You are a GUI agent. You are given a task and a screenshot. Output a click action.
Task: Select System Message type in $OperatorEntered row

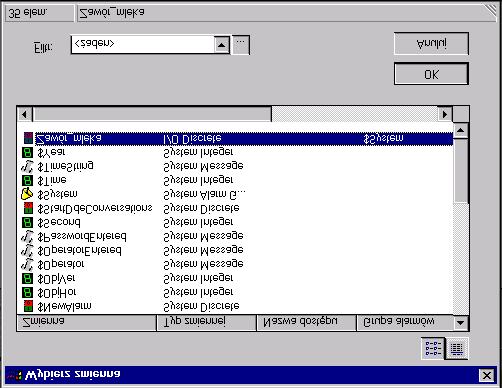click(x=203, y=250)
